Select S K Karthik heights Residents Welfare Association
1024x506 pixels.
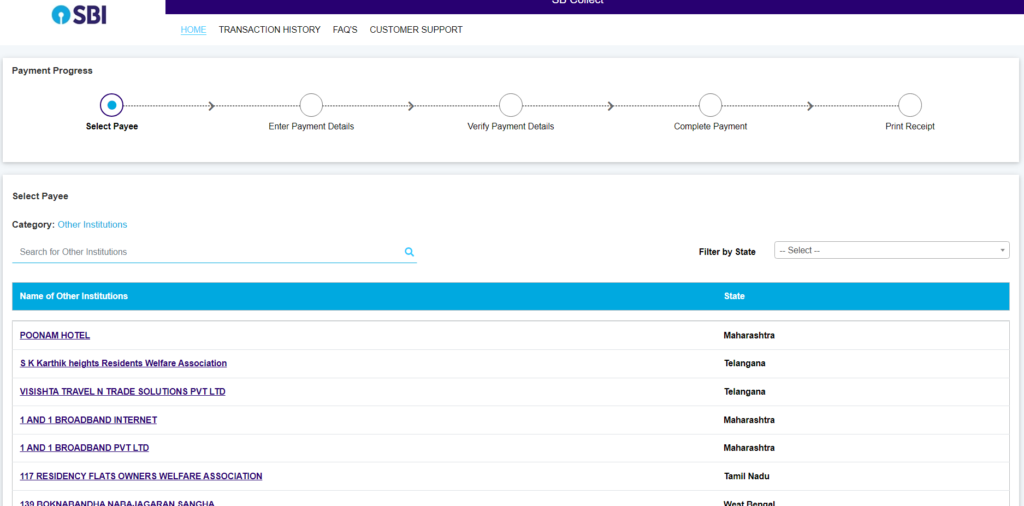pos(123,363)
